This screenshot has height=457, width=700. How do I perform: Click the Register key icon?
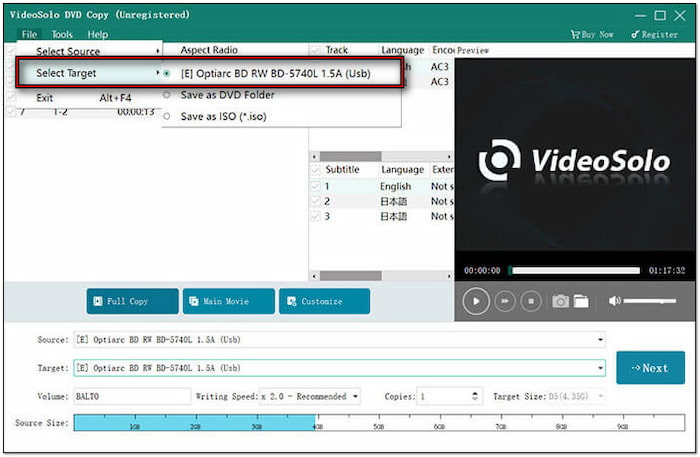(x=636, y=34)
